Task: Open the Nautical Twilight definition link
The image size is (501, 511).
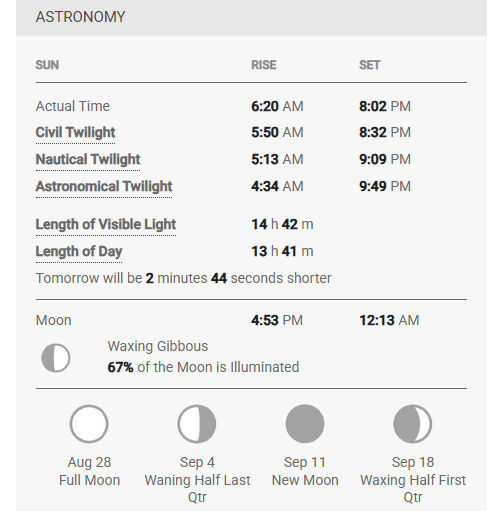Action: tap(88, 159)
